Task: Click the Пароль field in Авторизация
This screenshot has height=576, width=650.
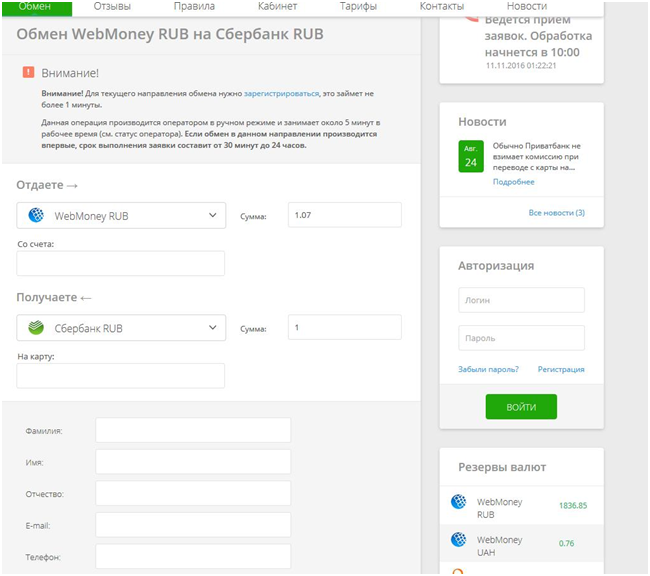Action: 521,338
